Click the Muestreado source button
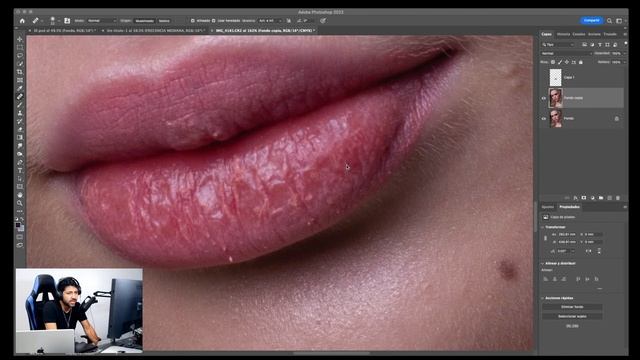Viewport: 640px width, 360px height. pyautogui.click(x=144, y=20)
